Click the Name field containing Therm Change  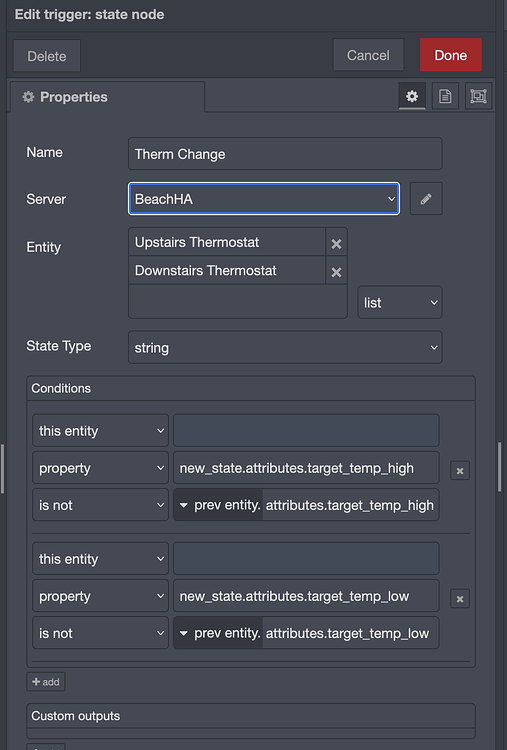tap(285, 154)
